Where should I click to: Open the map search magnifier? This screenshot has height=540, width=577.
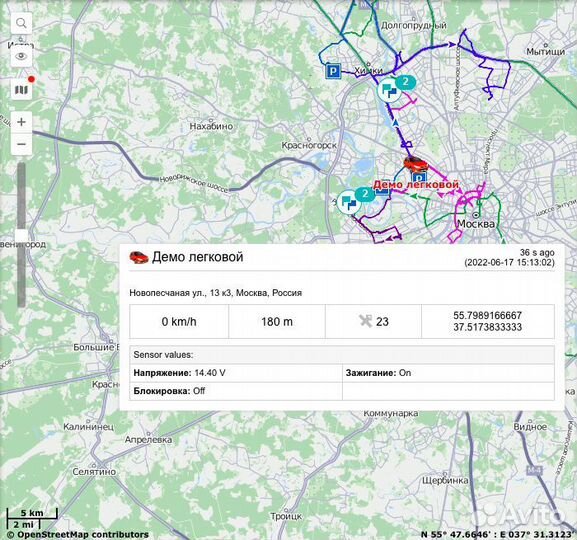click(x=21, y=23)
